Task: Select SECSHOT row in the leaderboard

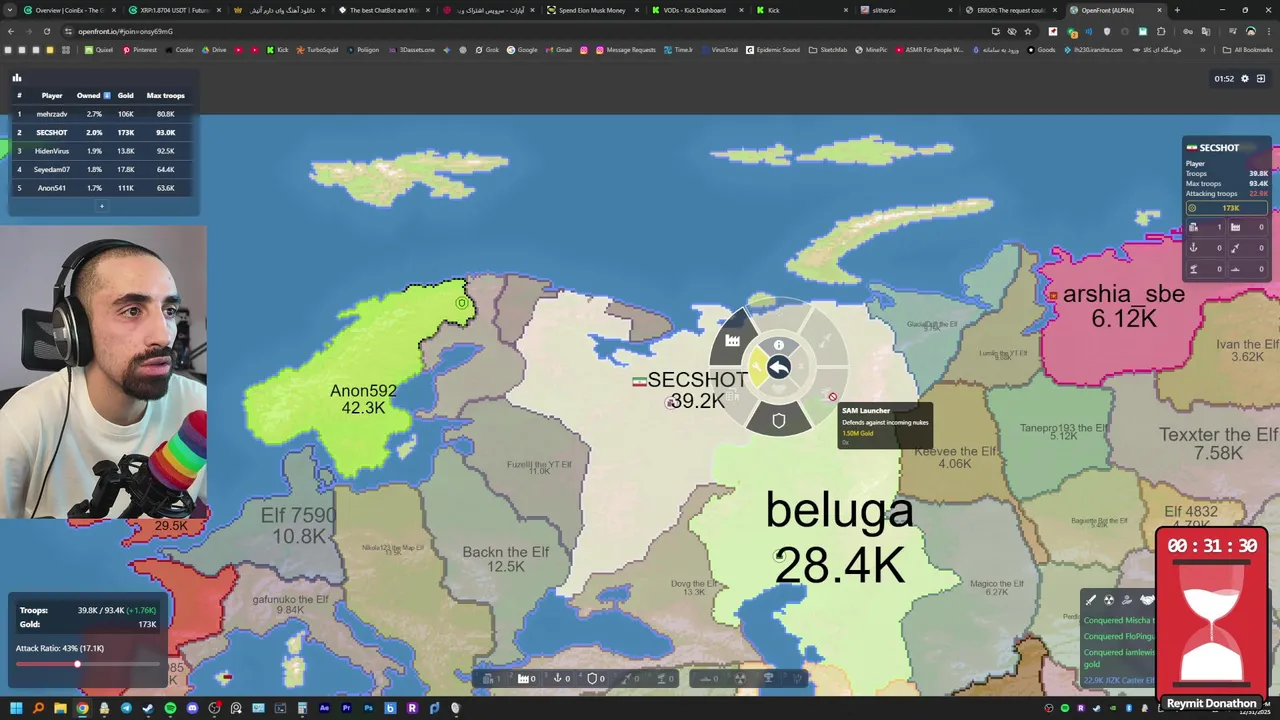Action: pos(103,132)
